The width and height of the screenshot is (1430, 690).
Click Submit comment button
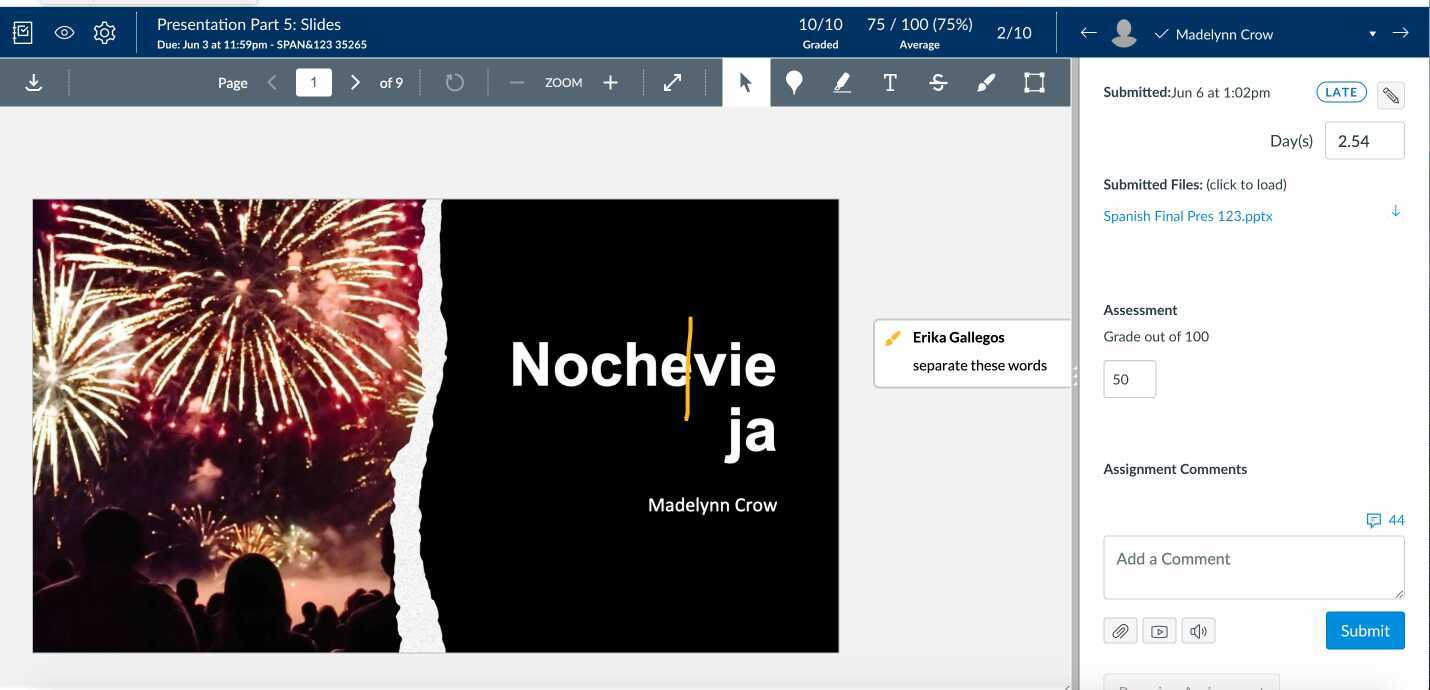1364,630
